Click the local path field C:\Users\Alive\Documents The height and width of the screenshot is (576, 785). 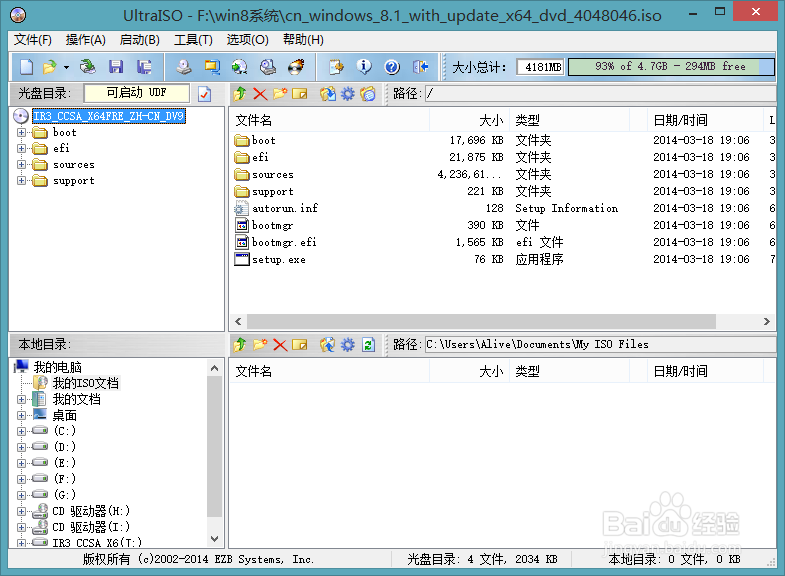(600, 345)
